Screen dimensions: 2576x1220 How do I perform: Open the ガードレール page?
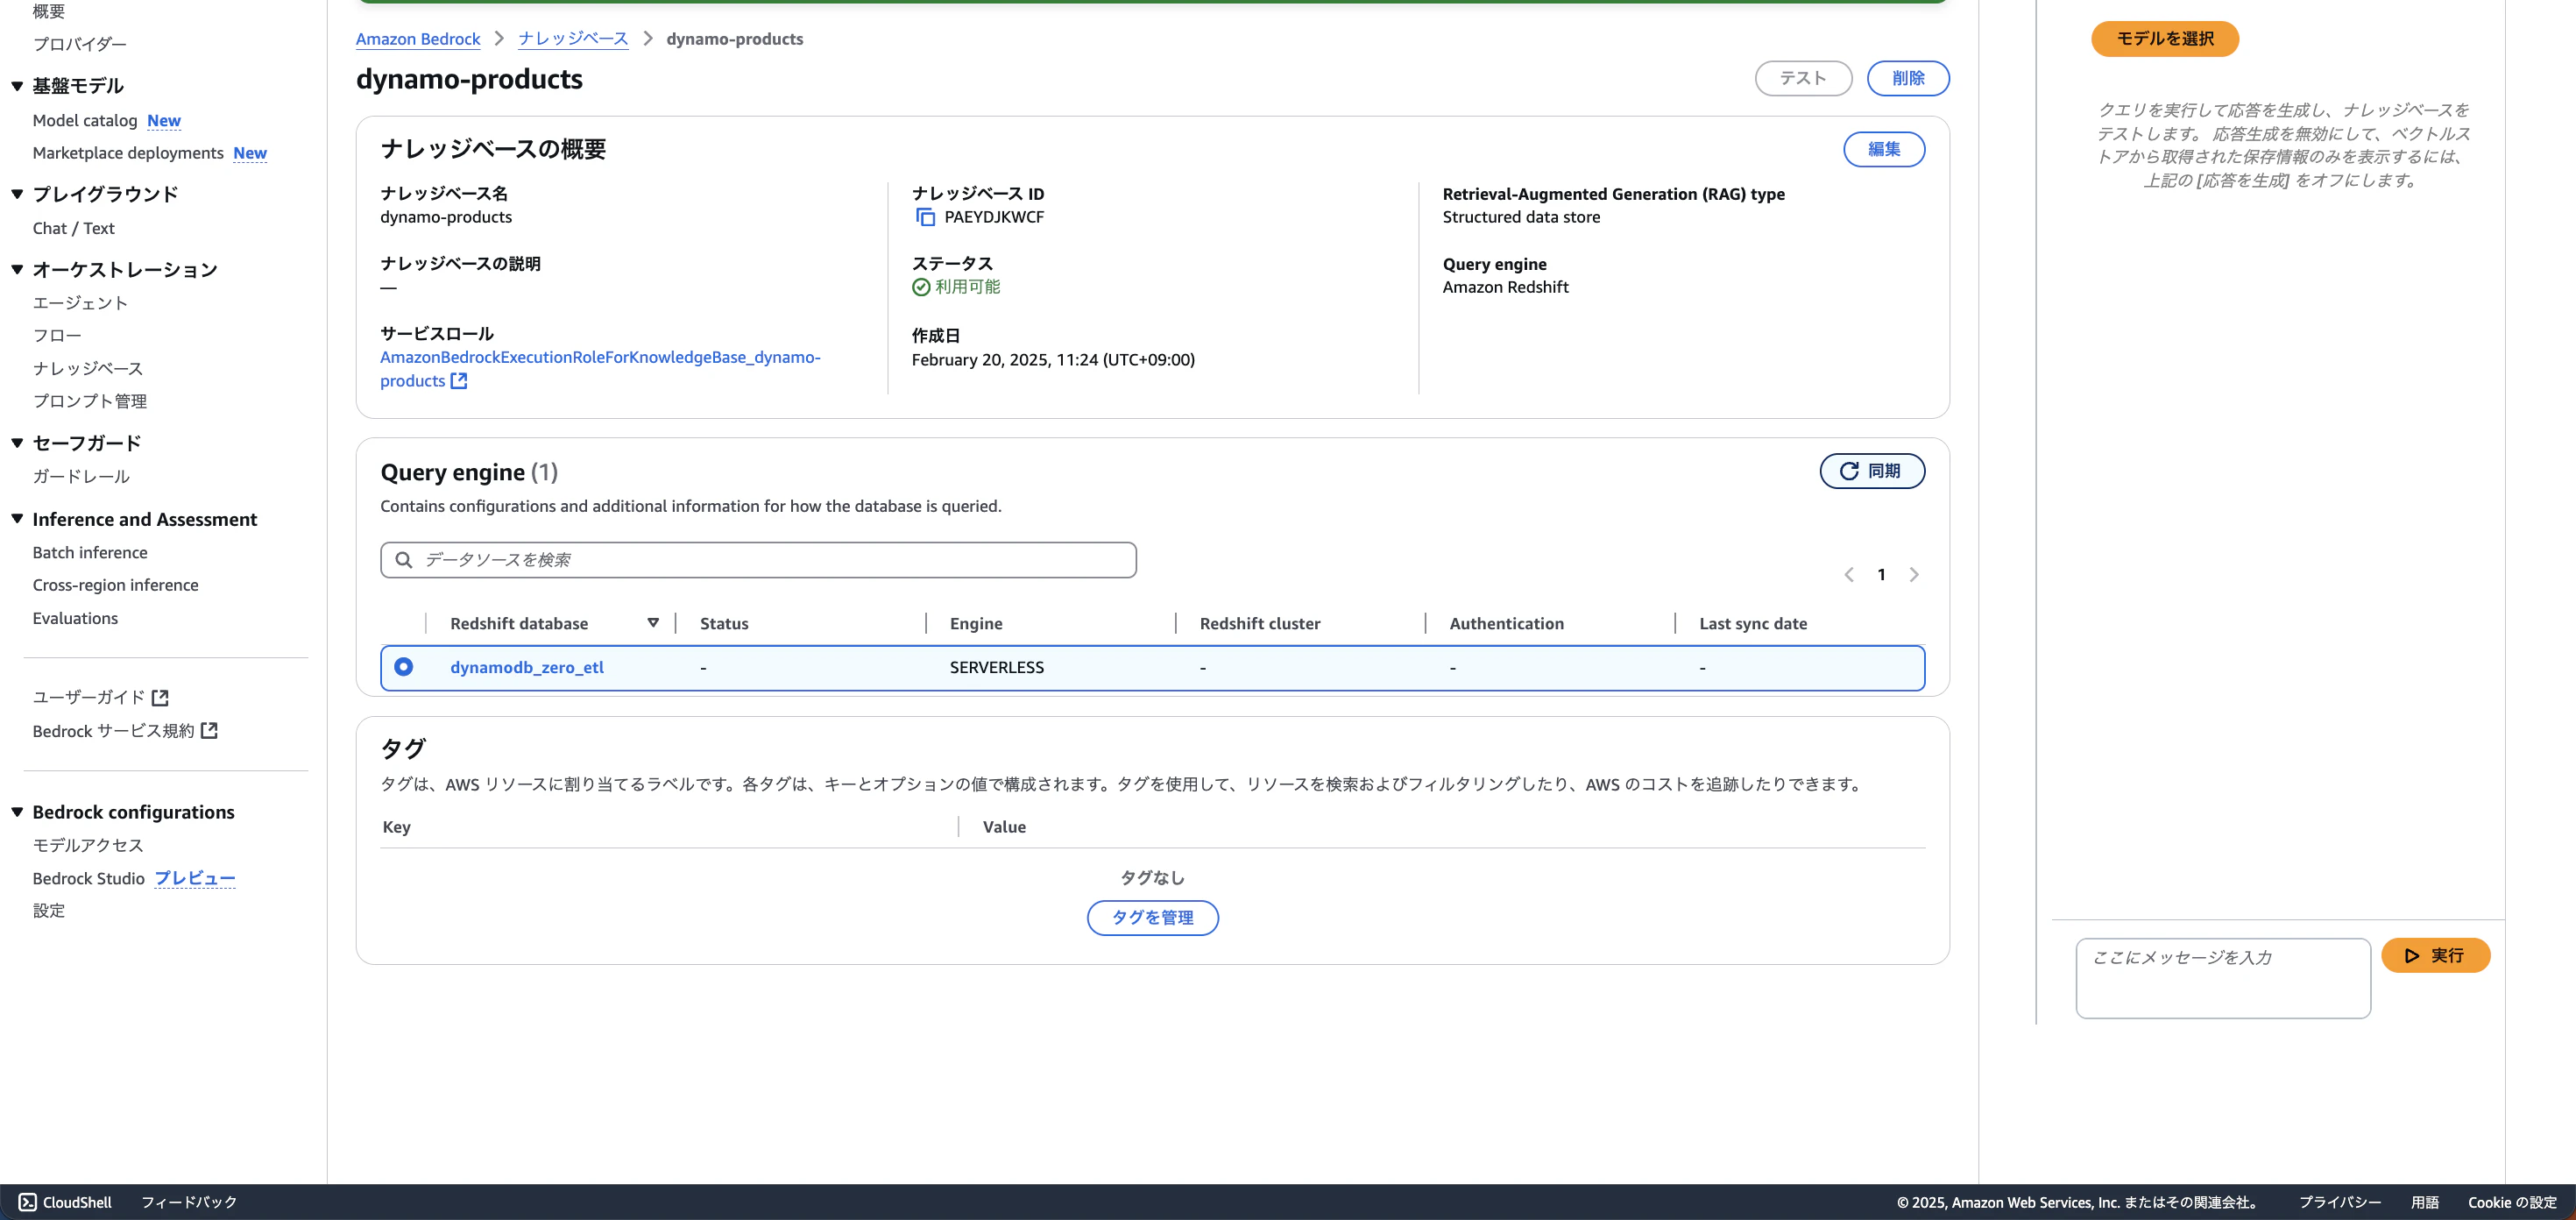[x=80, y=476]
